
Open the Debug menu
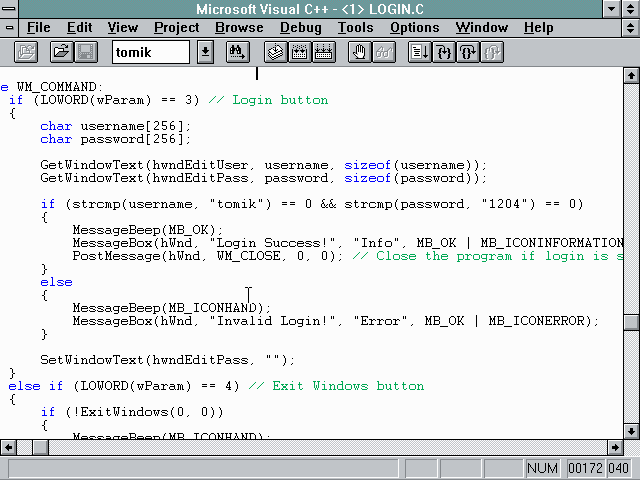click(x=300, y=28)
